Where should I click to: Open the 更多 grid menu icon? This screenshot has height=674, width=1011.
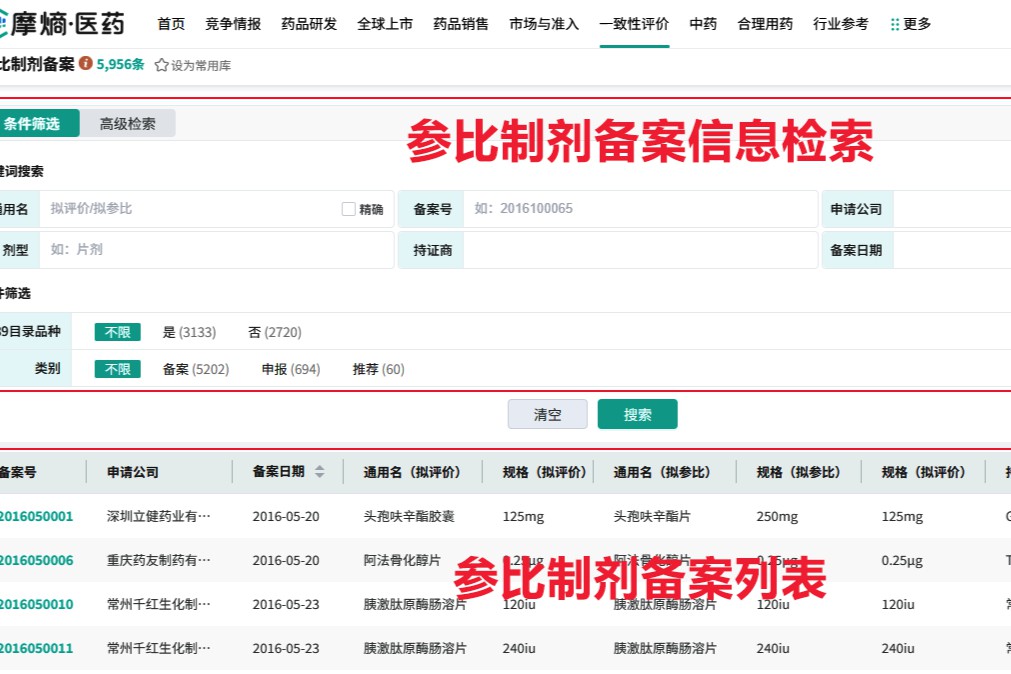[x=894, y=23]
